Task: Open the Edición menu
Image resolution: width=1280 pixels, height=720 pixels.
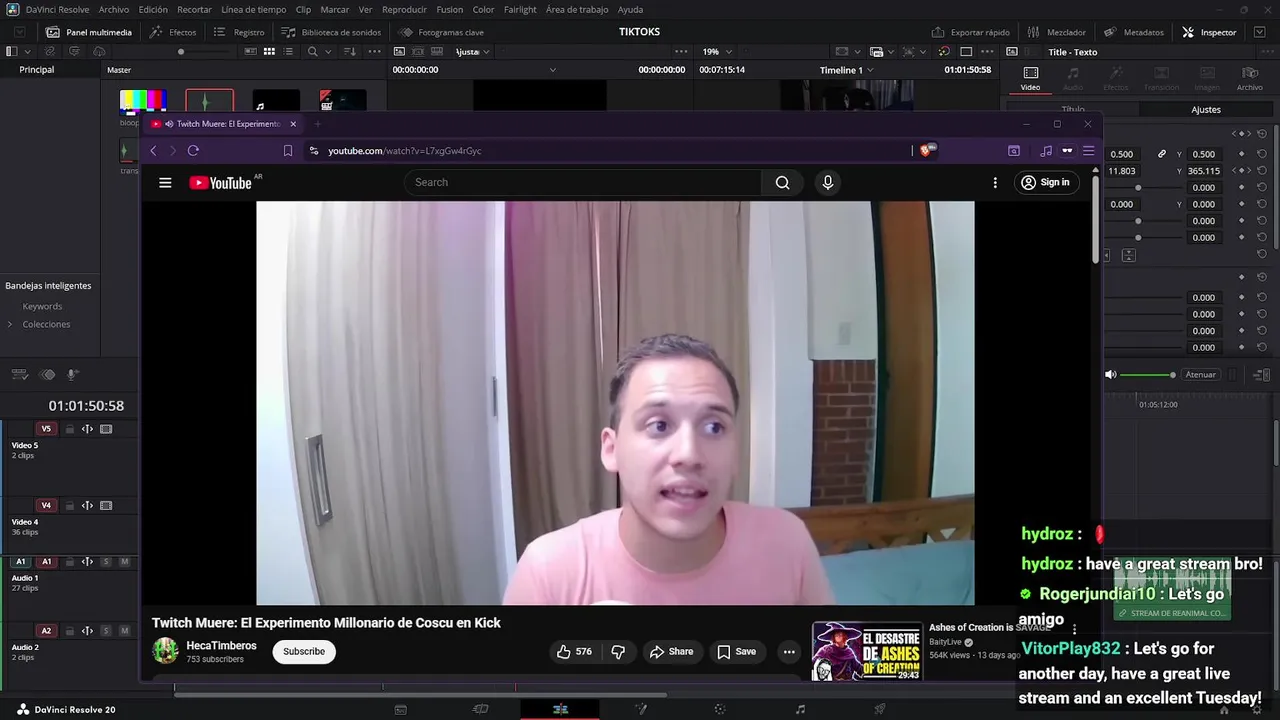Action: click(x=153, y=9)
